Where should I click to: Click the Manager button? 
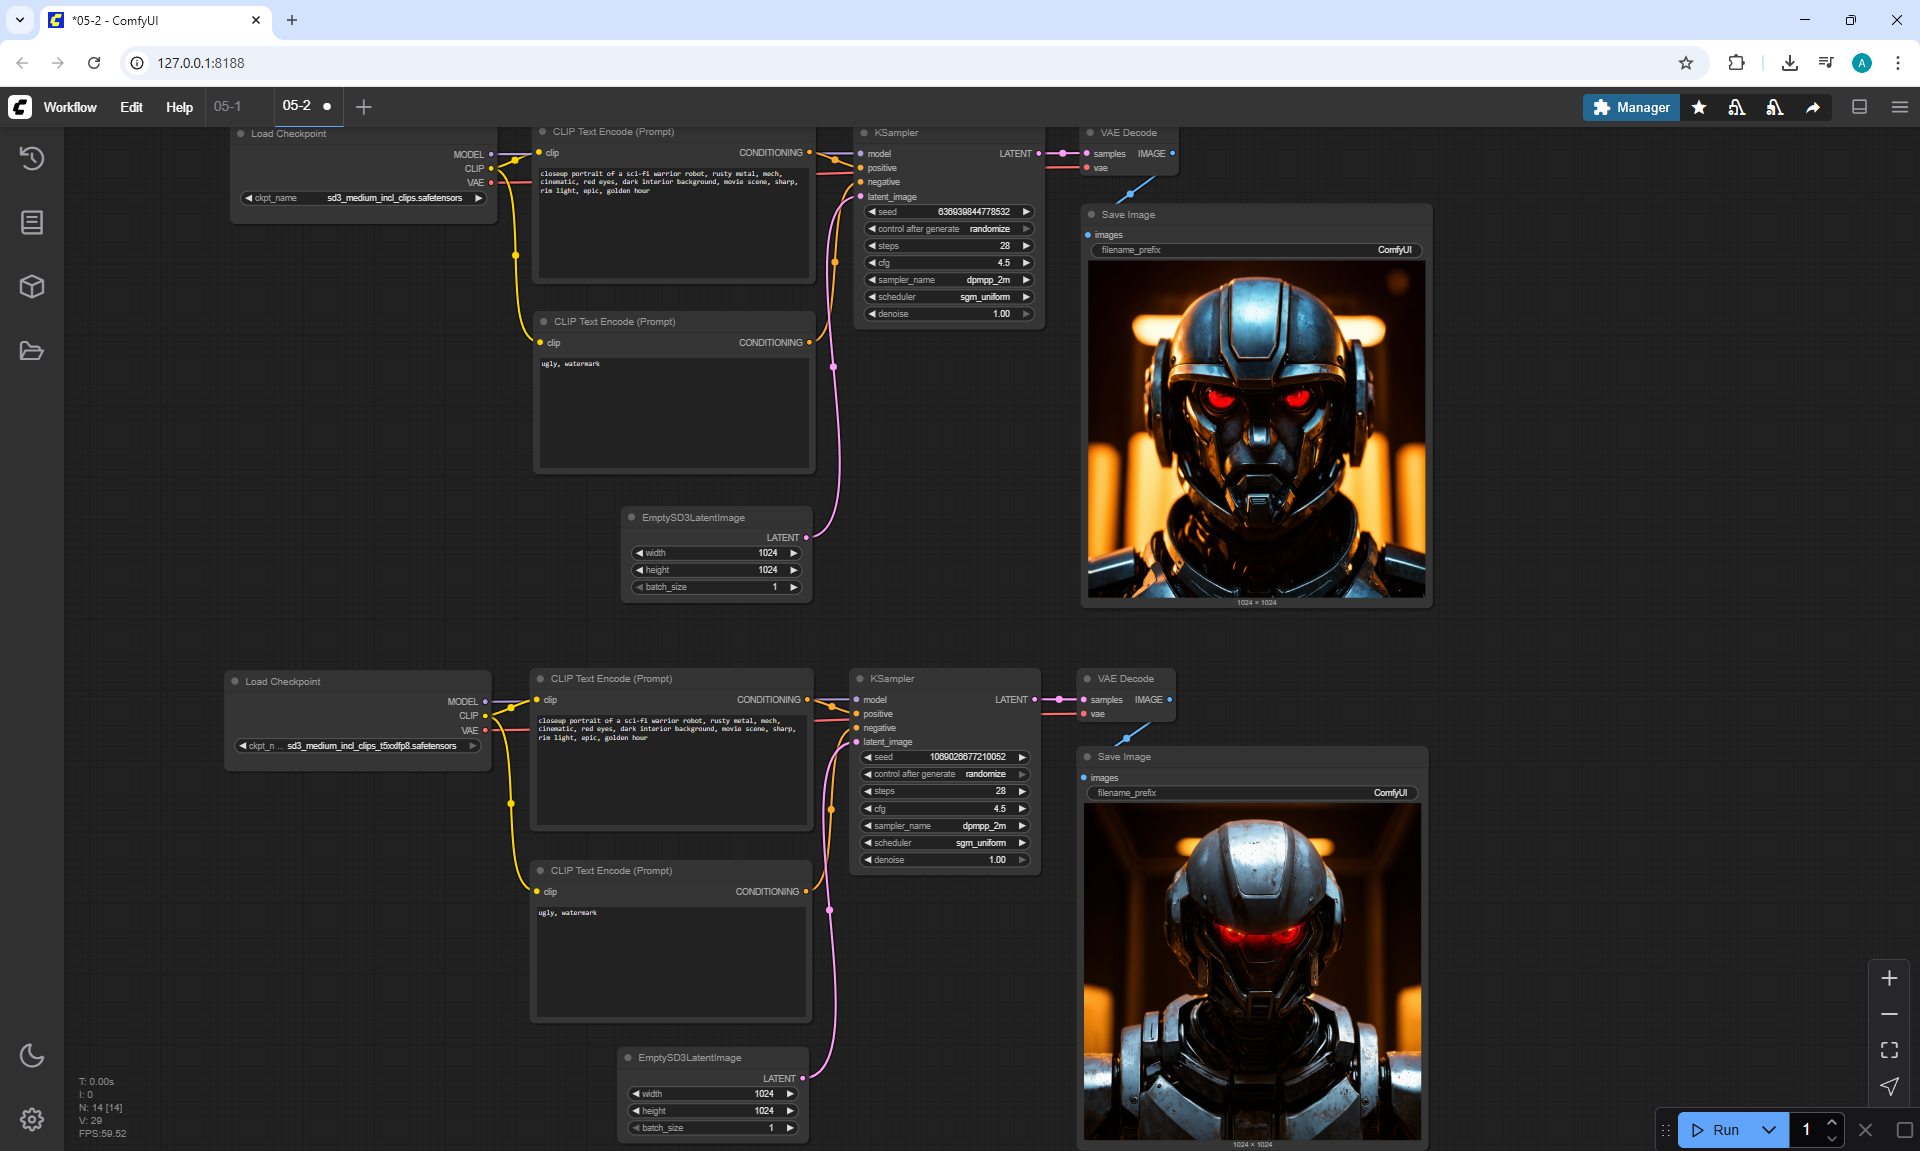(1631, 107)
